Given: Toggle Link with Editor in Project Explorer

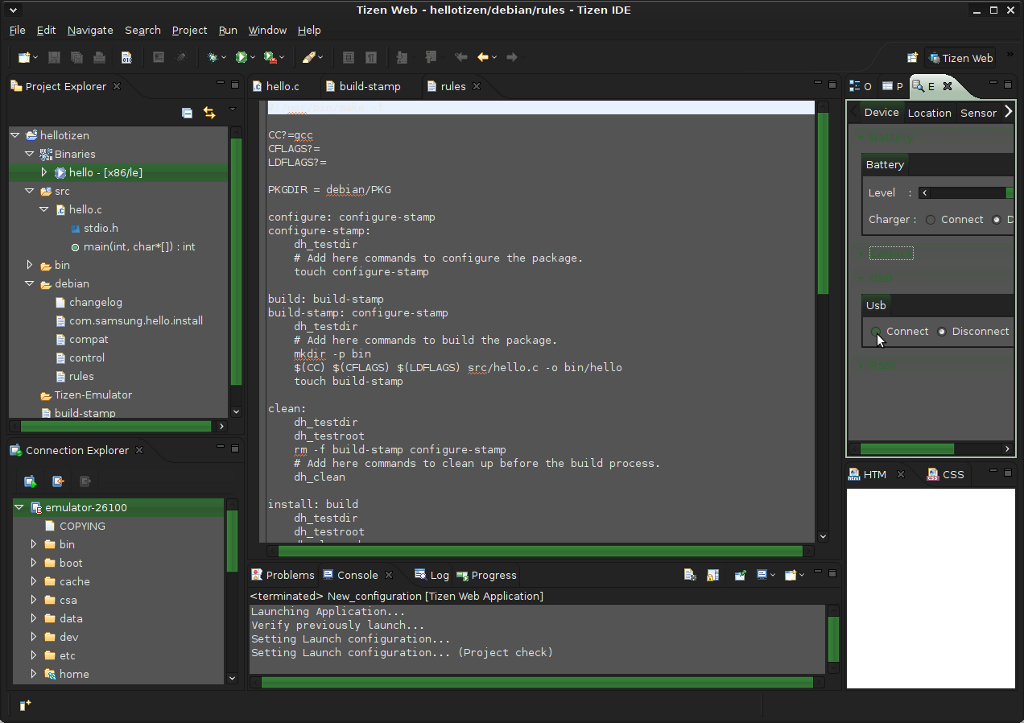Looking at the screenshot, I should pos(209,113).
